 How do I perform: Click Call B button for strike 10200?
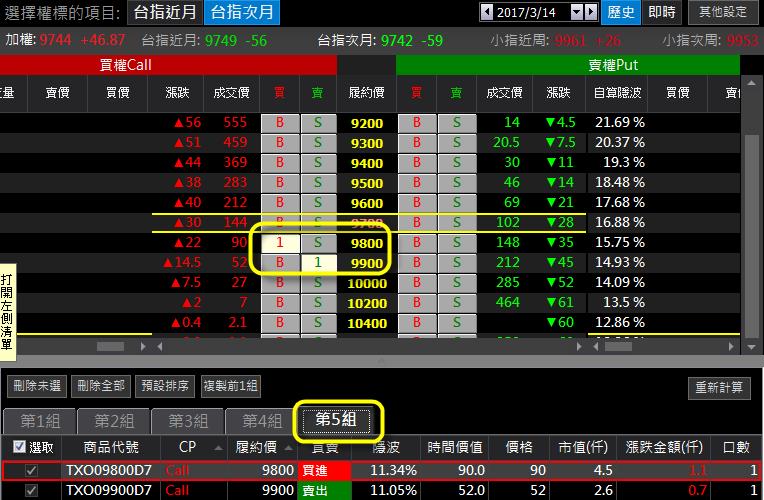click(x=280, y=303)
